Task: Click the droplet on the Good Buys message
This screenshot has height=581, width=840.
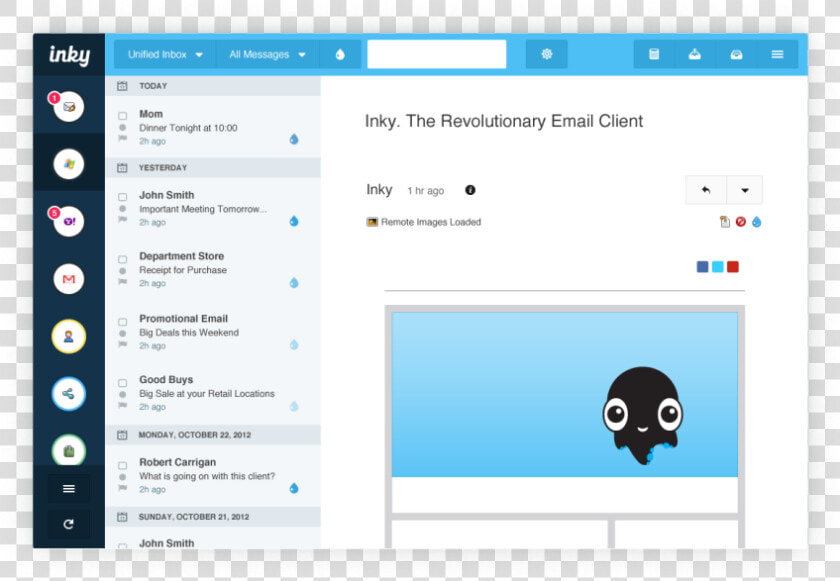Action: 294,406
